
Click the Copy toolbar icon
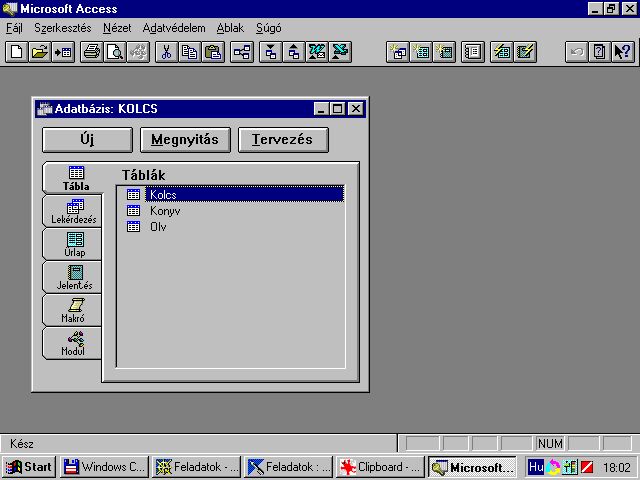pos(190,52)
